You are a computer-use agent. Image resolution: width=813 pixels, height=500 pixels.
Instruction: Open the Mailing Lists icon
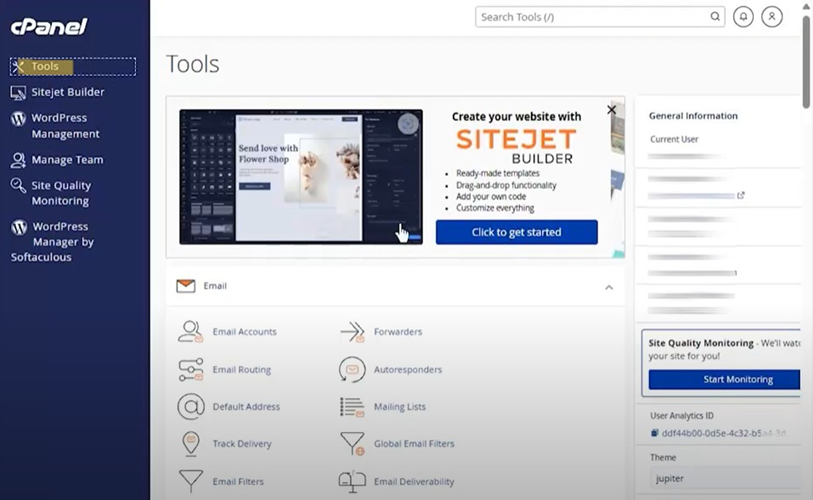[x=352, y=407]
